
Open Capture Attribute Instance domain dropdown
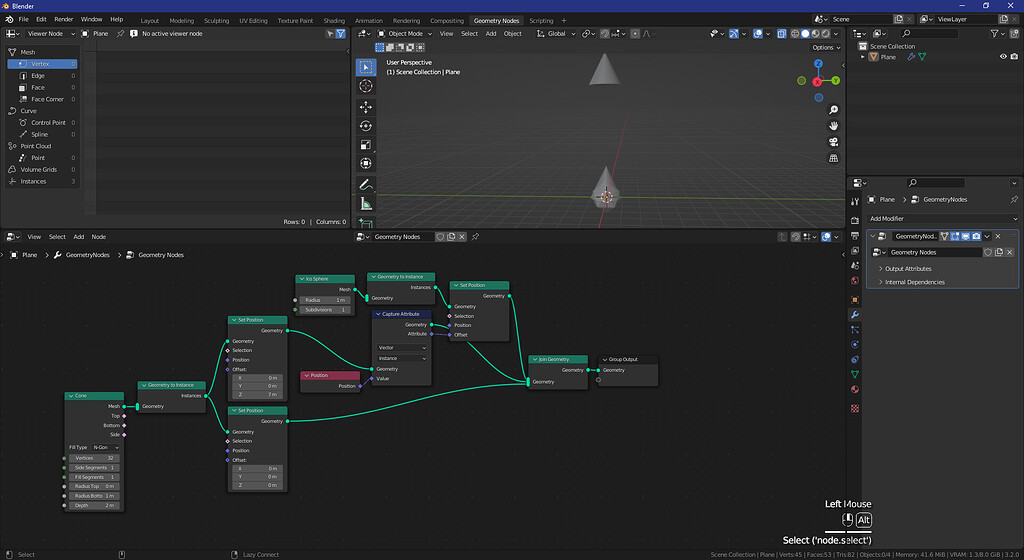pyautogui.click(x=402, y=358)
